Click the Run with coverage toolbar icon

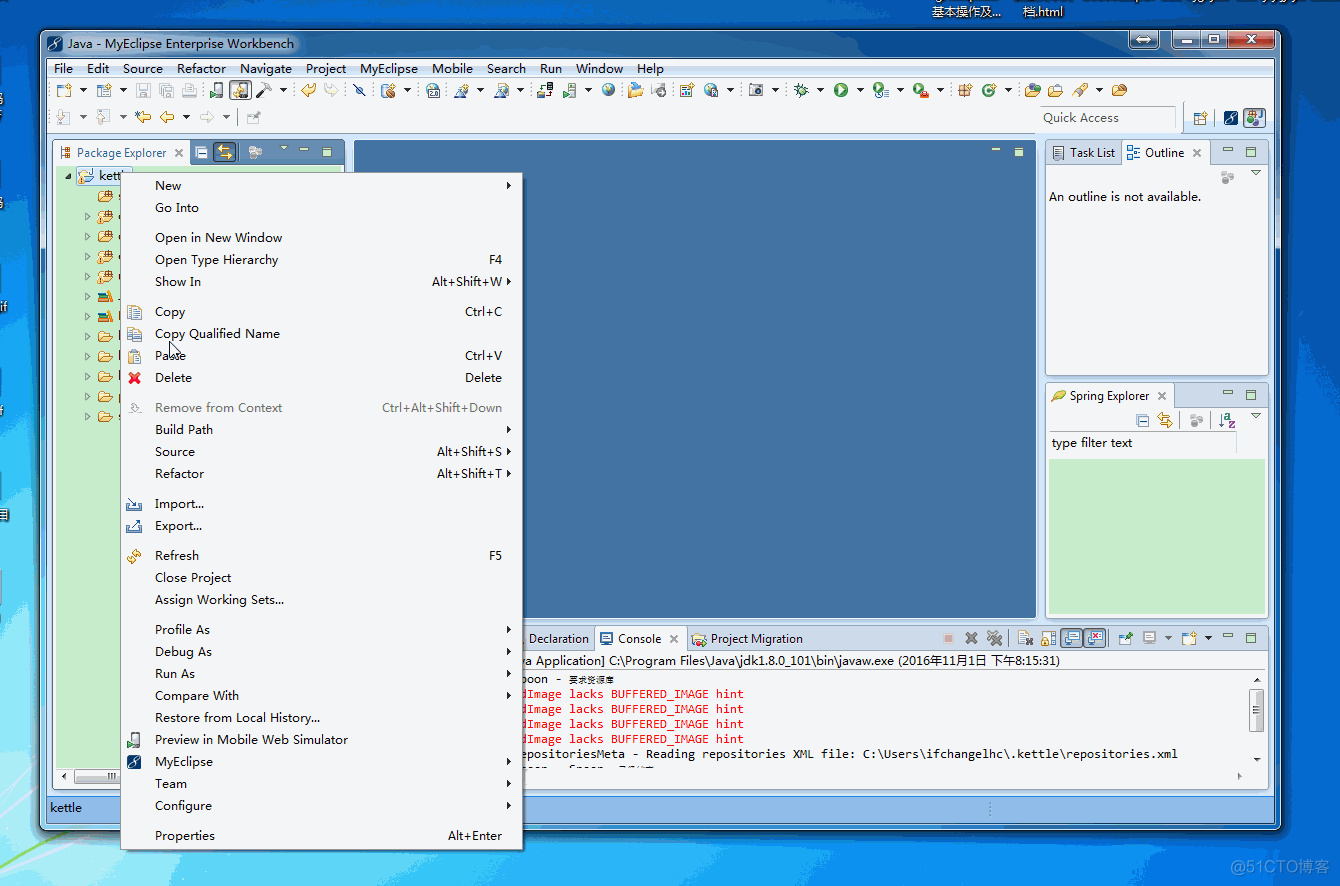(880, 90)
